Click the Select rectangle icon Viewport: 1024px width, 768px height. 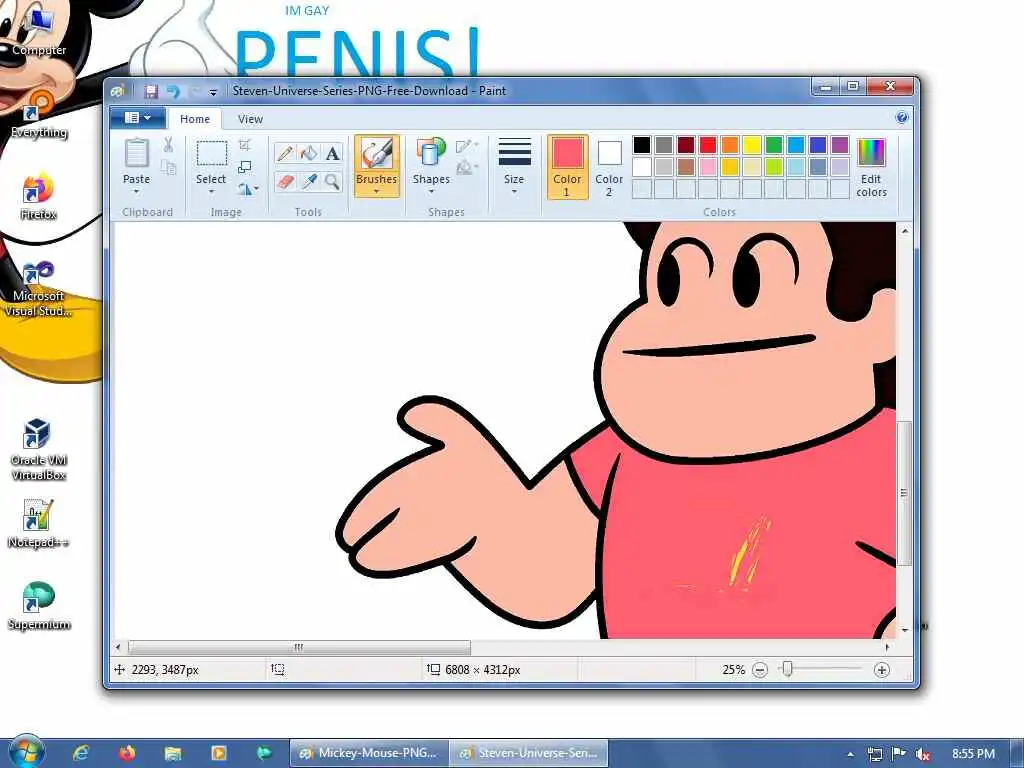(212, 153)
